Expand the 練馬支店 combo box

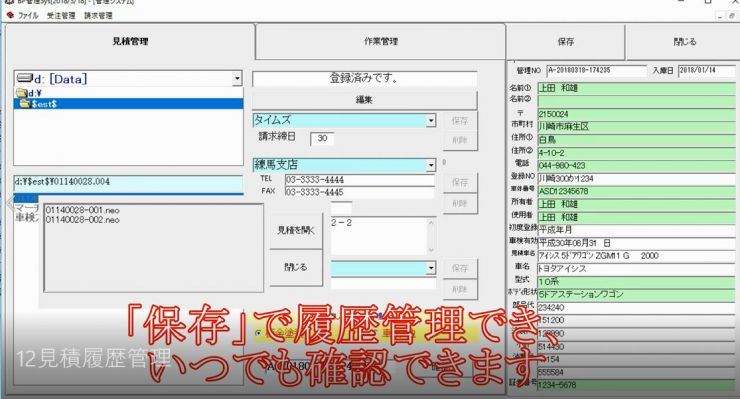(430, 165)
